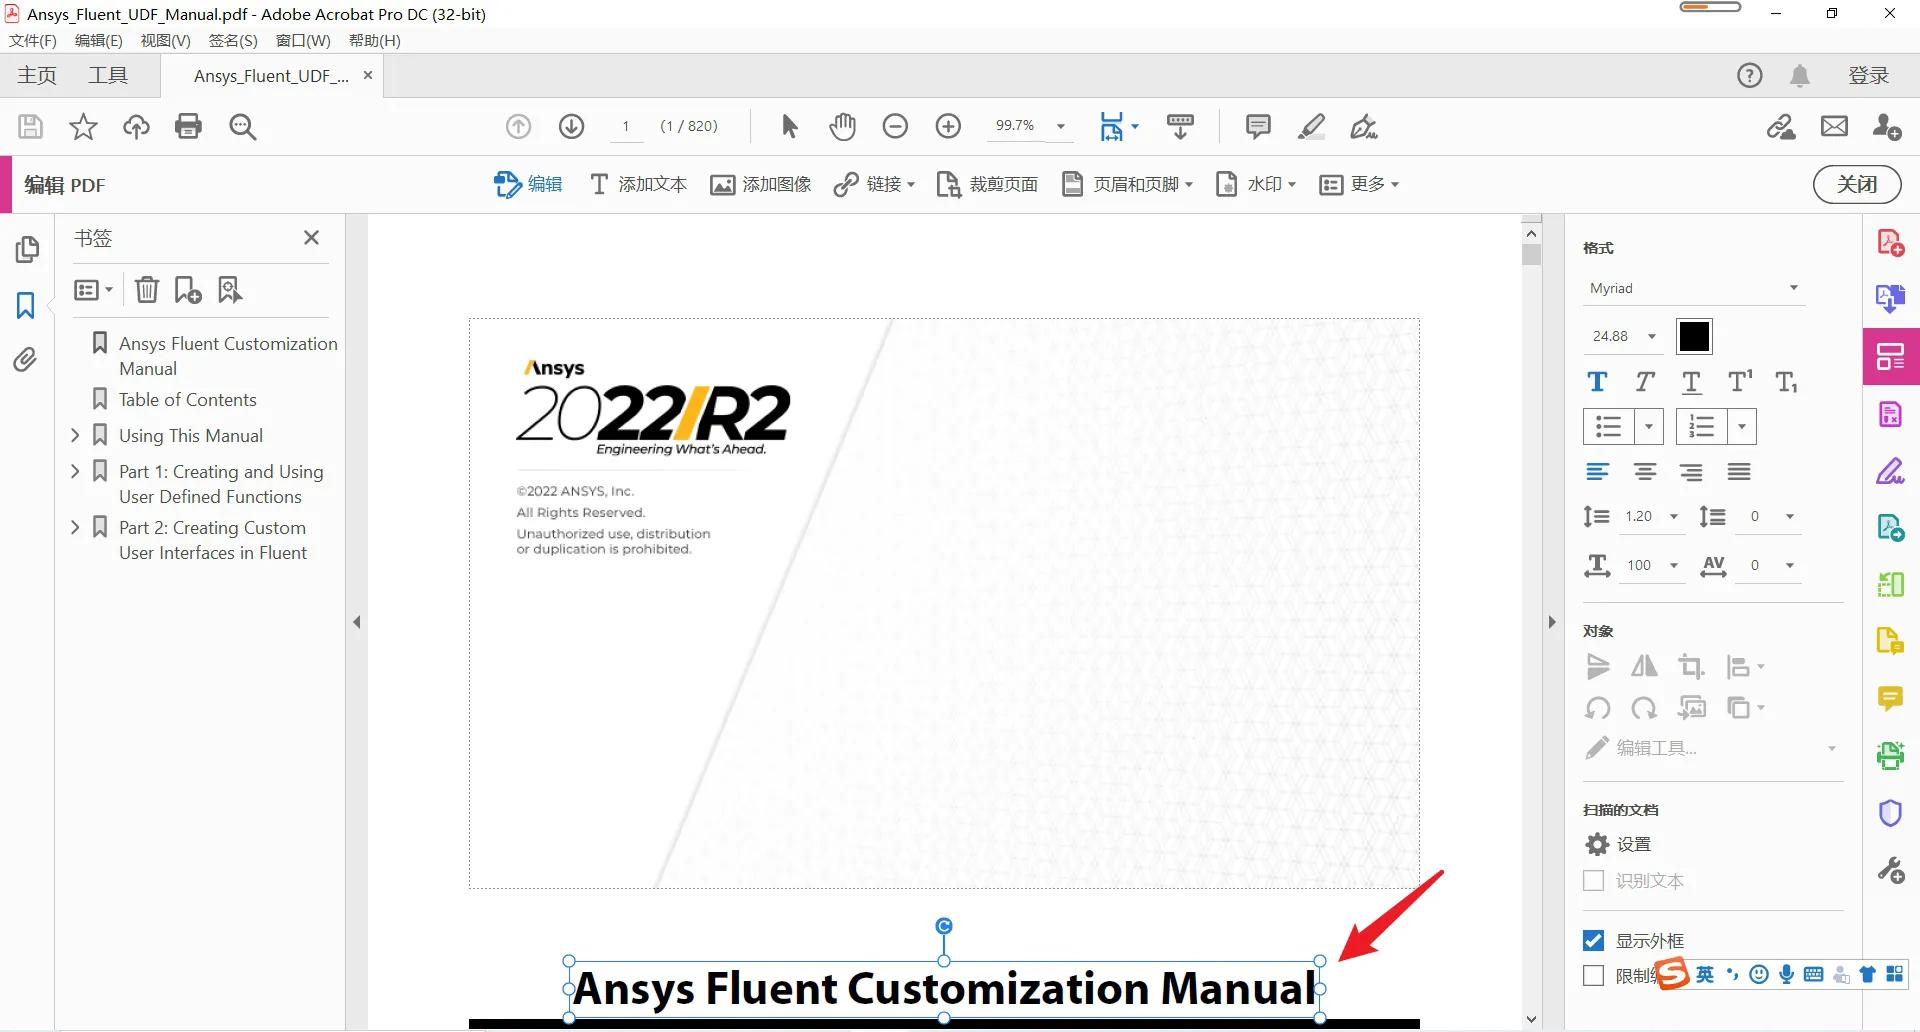
Task: Open the 窗口(W) menu
Action: tap(303, 41)
